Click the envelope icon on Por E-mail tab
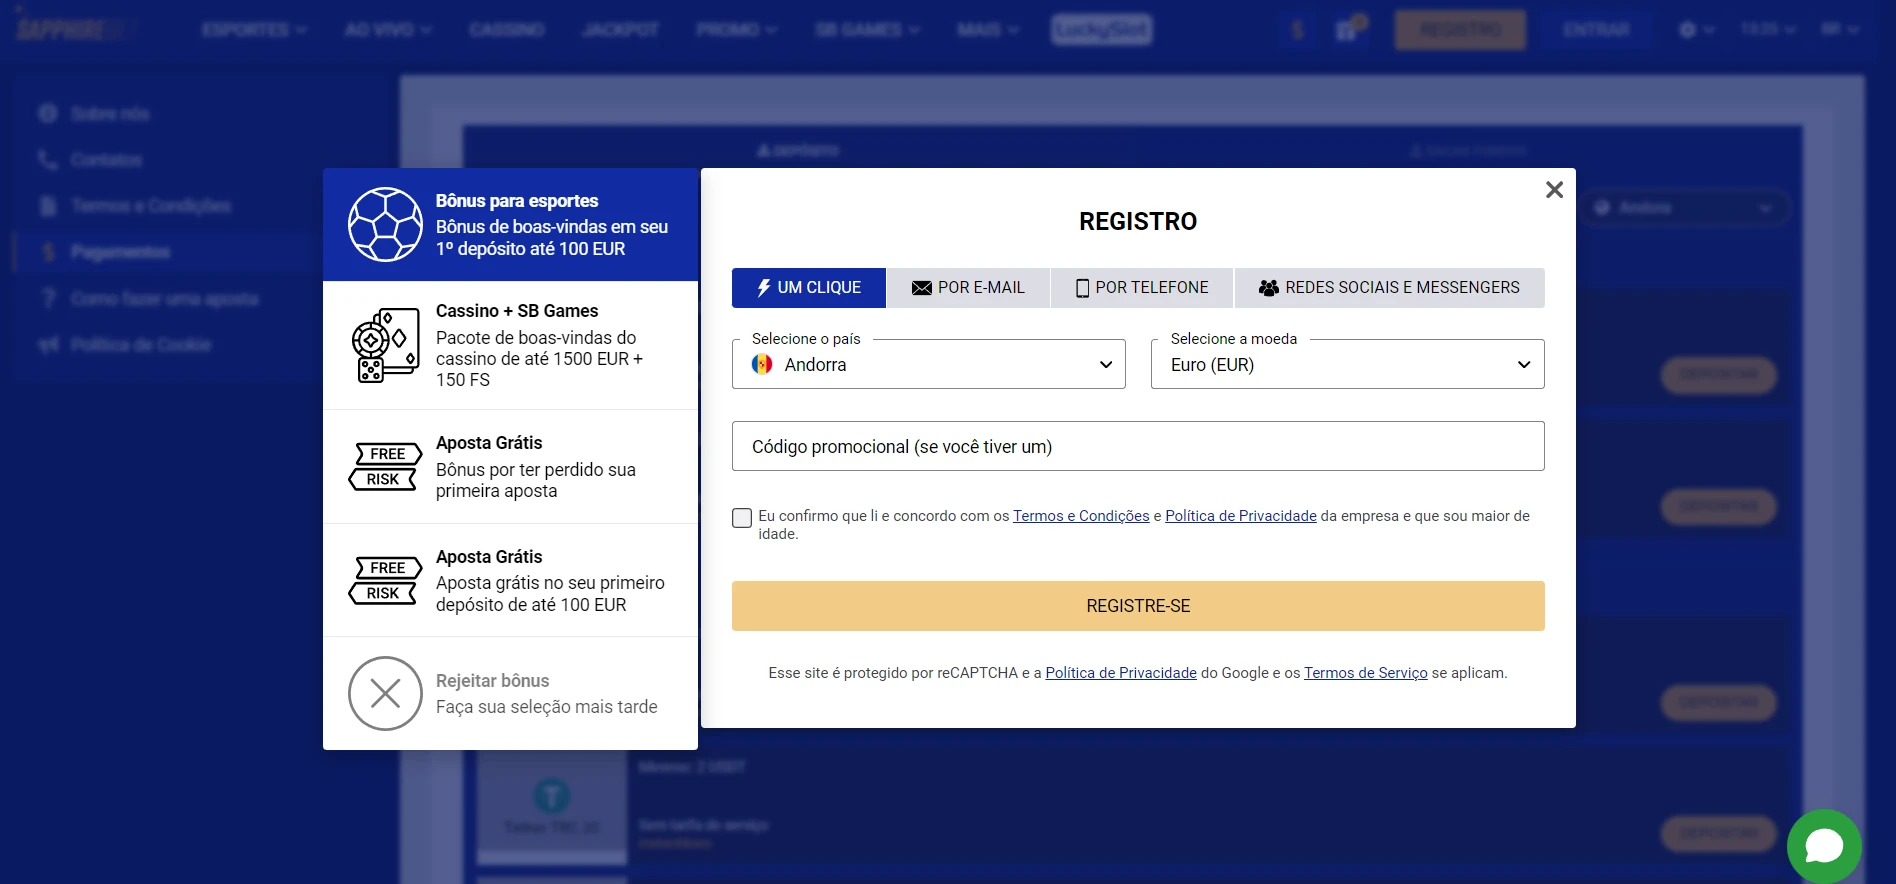Image resolution: width=1896 pixels, height=884 pixels. 922,288
